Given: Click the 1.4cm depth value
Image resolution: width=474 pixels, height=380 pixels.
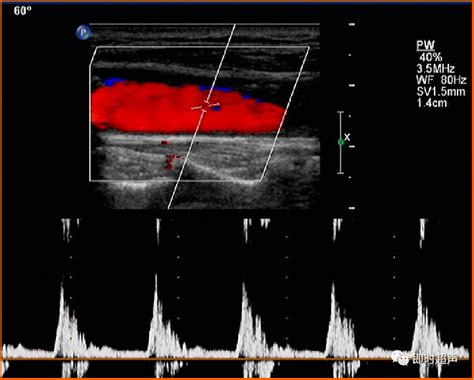Looking at the screenshot, I should click(x=432, y=103).
